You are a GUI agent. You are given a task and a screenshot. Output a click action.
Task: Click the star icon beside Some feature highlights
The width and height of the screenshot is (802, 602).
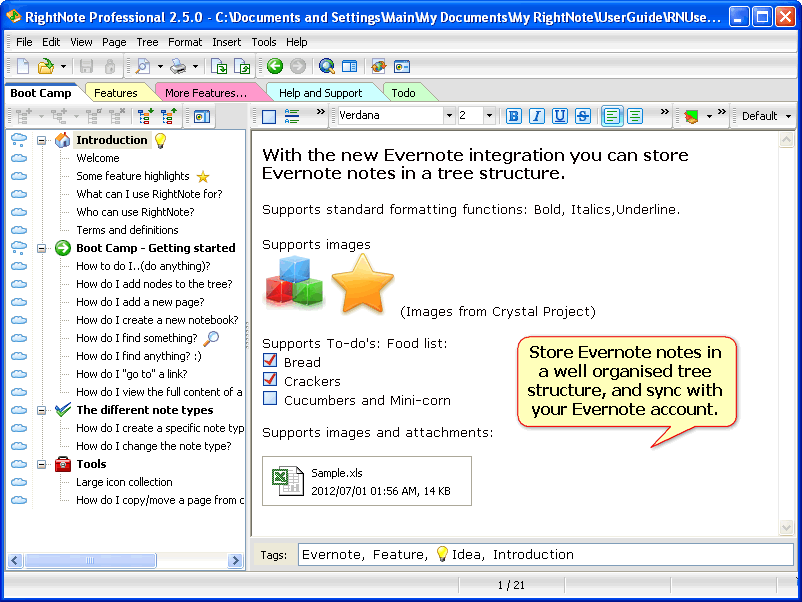(203, 176)
